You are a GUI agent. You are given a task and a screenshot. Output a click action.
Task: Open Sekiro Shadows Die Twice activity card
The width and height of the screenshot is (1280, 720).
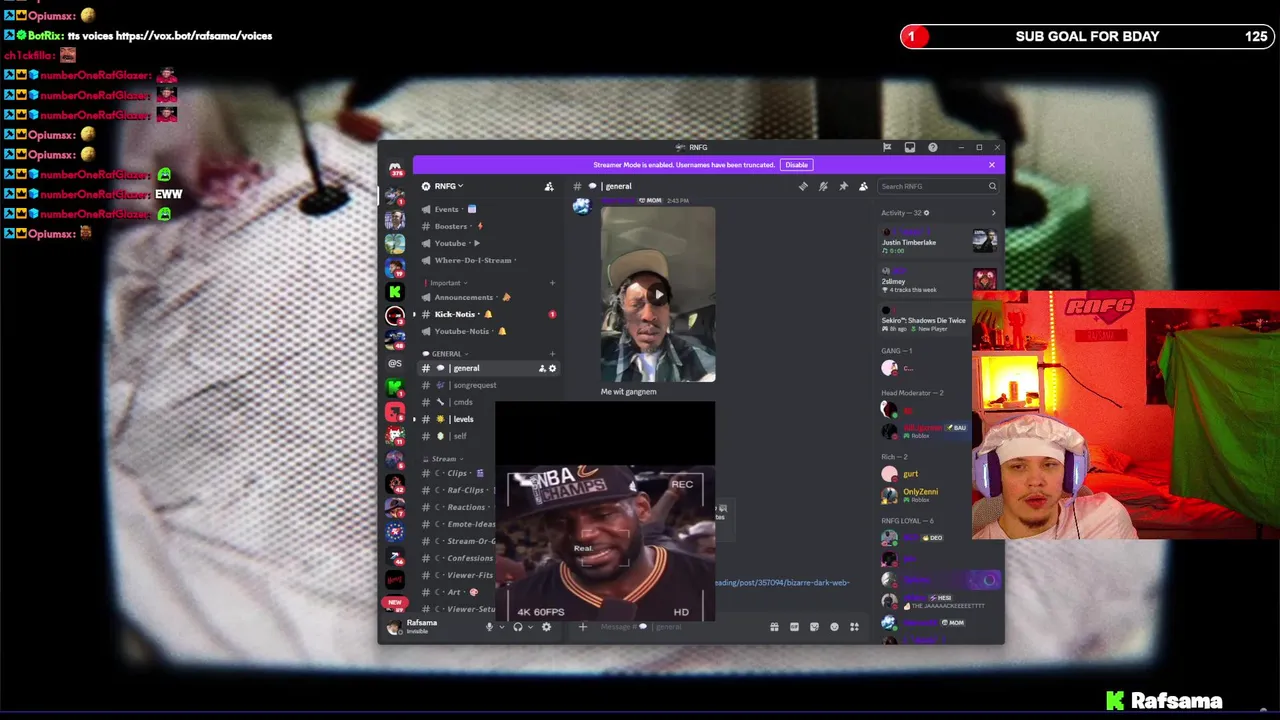tap(923, 320)
